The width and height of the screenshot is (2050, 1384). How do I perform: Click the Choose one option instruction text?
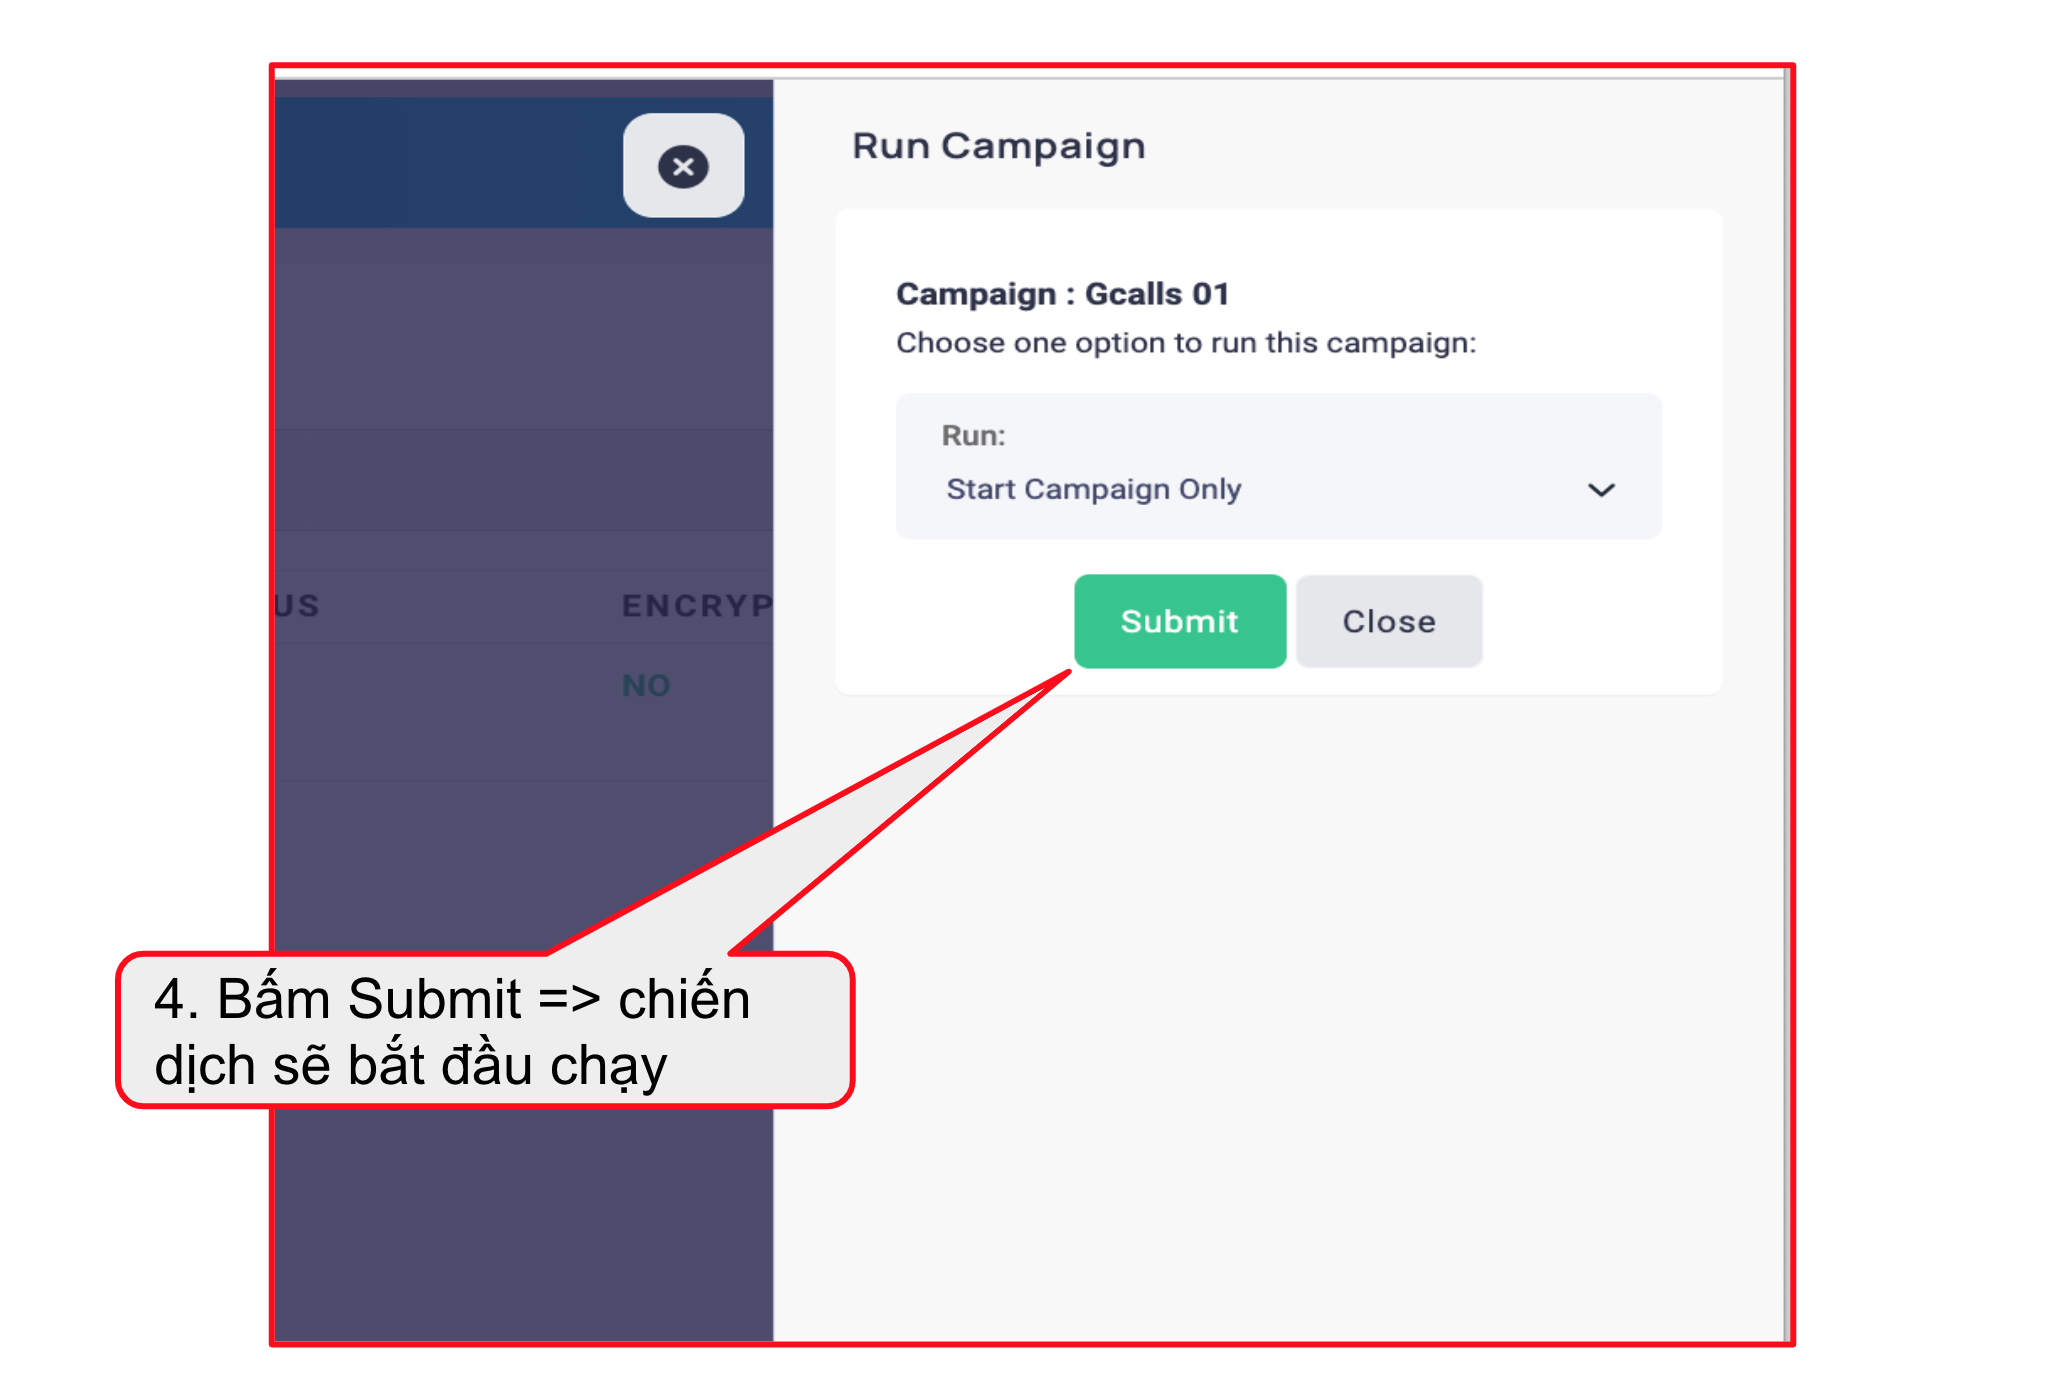pos(1186,343)
